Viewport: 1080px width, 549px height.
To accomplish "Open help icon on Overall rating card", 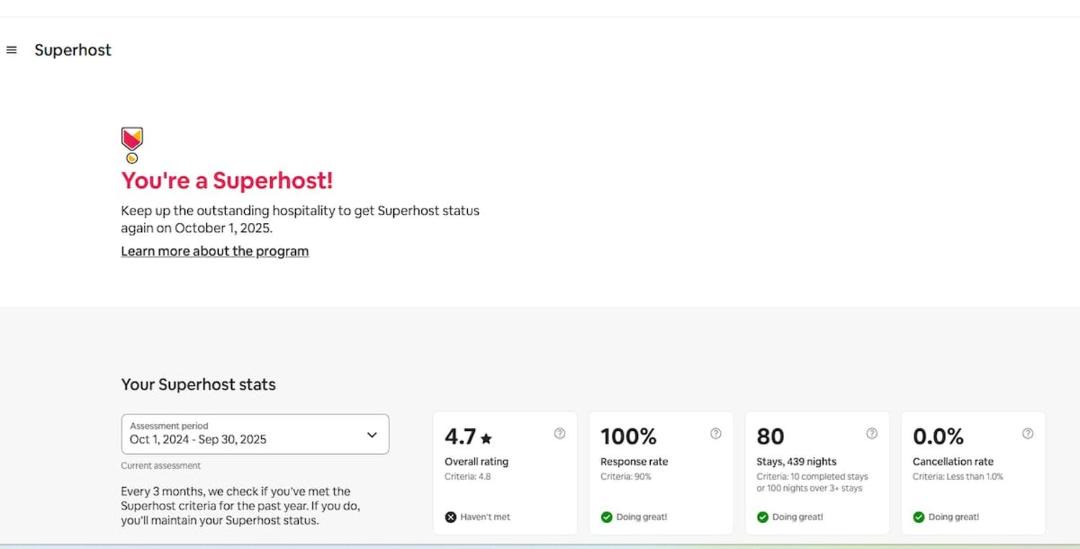I will coord(559,433).
